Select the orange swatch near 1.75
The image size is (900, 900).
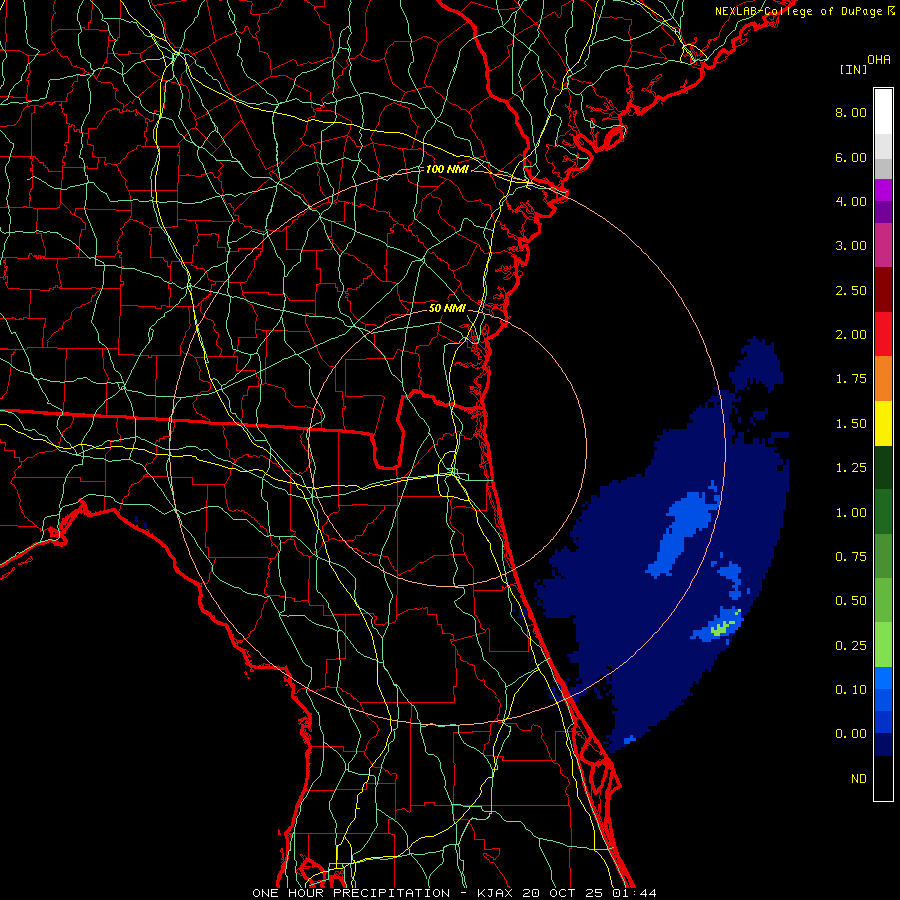pos(883,378)
